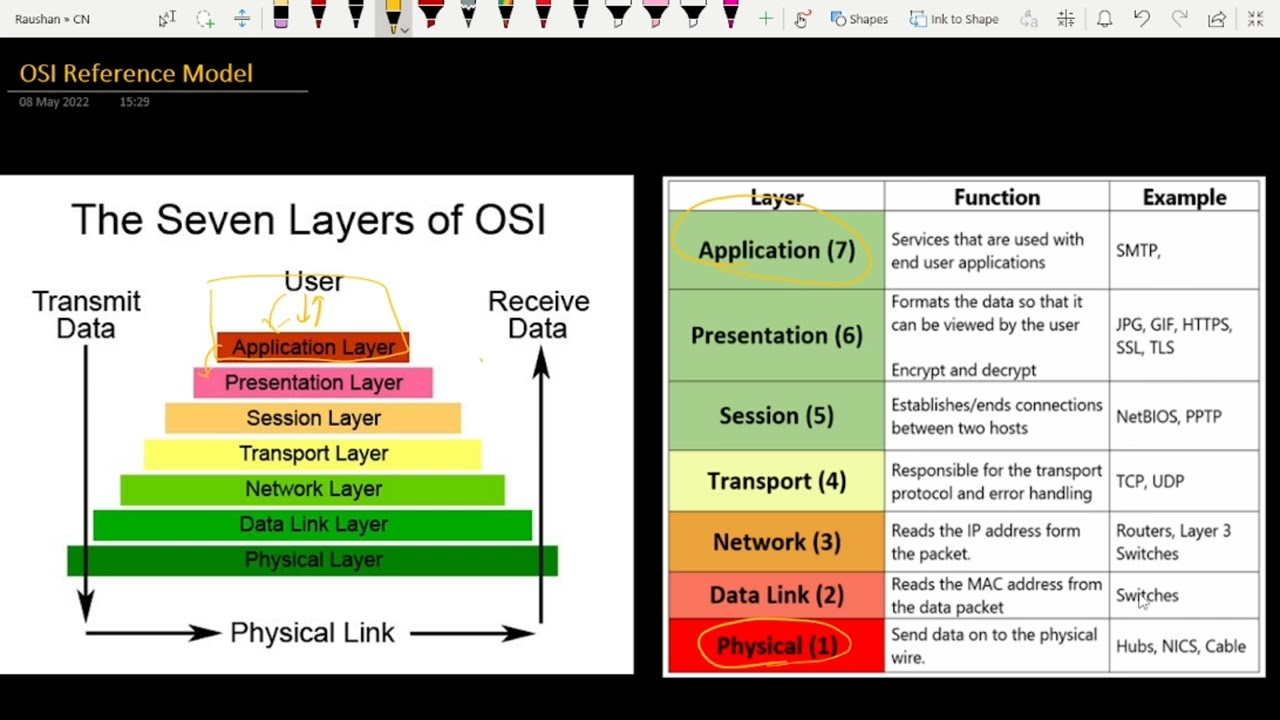This screenshot has height=720, width=1280.
Task: Click the 08 May 2022 page date
Action: (54, 102)
